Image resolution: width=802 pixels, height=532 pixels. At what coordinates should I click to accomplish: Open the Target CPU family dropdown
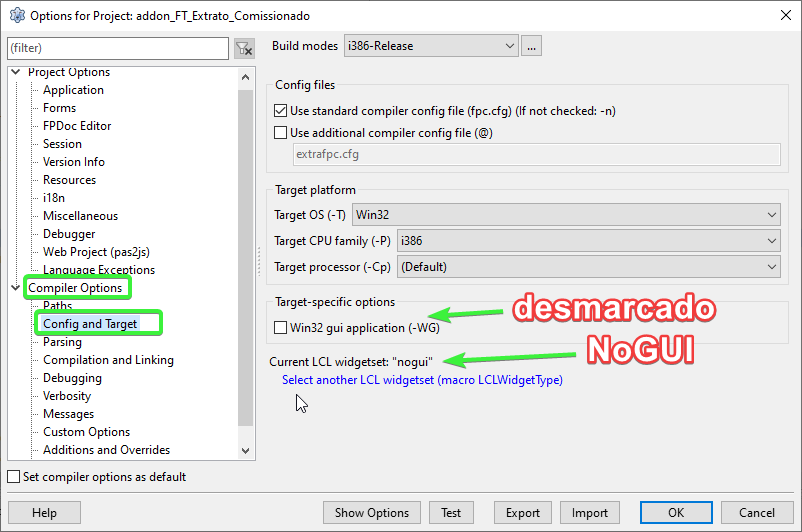pyautogui.click(x=589, y=241)
